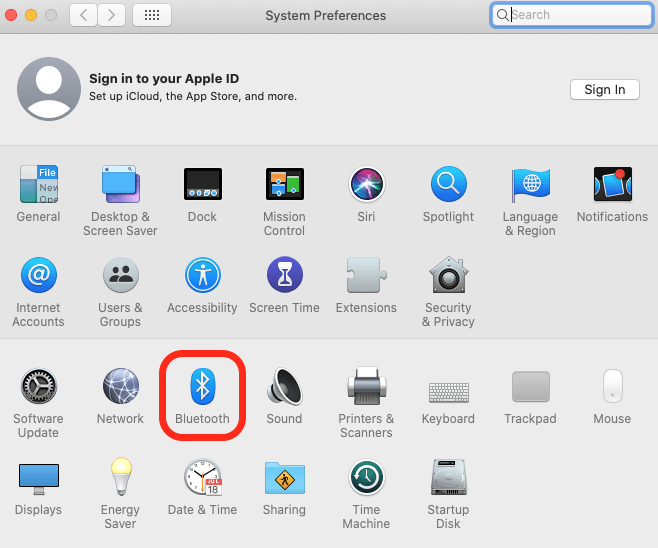The height and width of the screenshot is (548, 658).
Task: Click the Show All grid button
Action: coord(151,15)
